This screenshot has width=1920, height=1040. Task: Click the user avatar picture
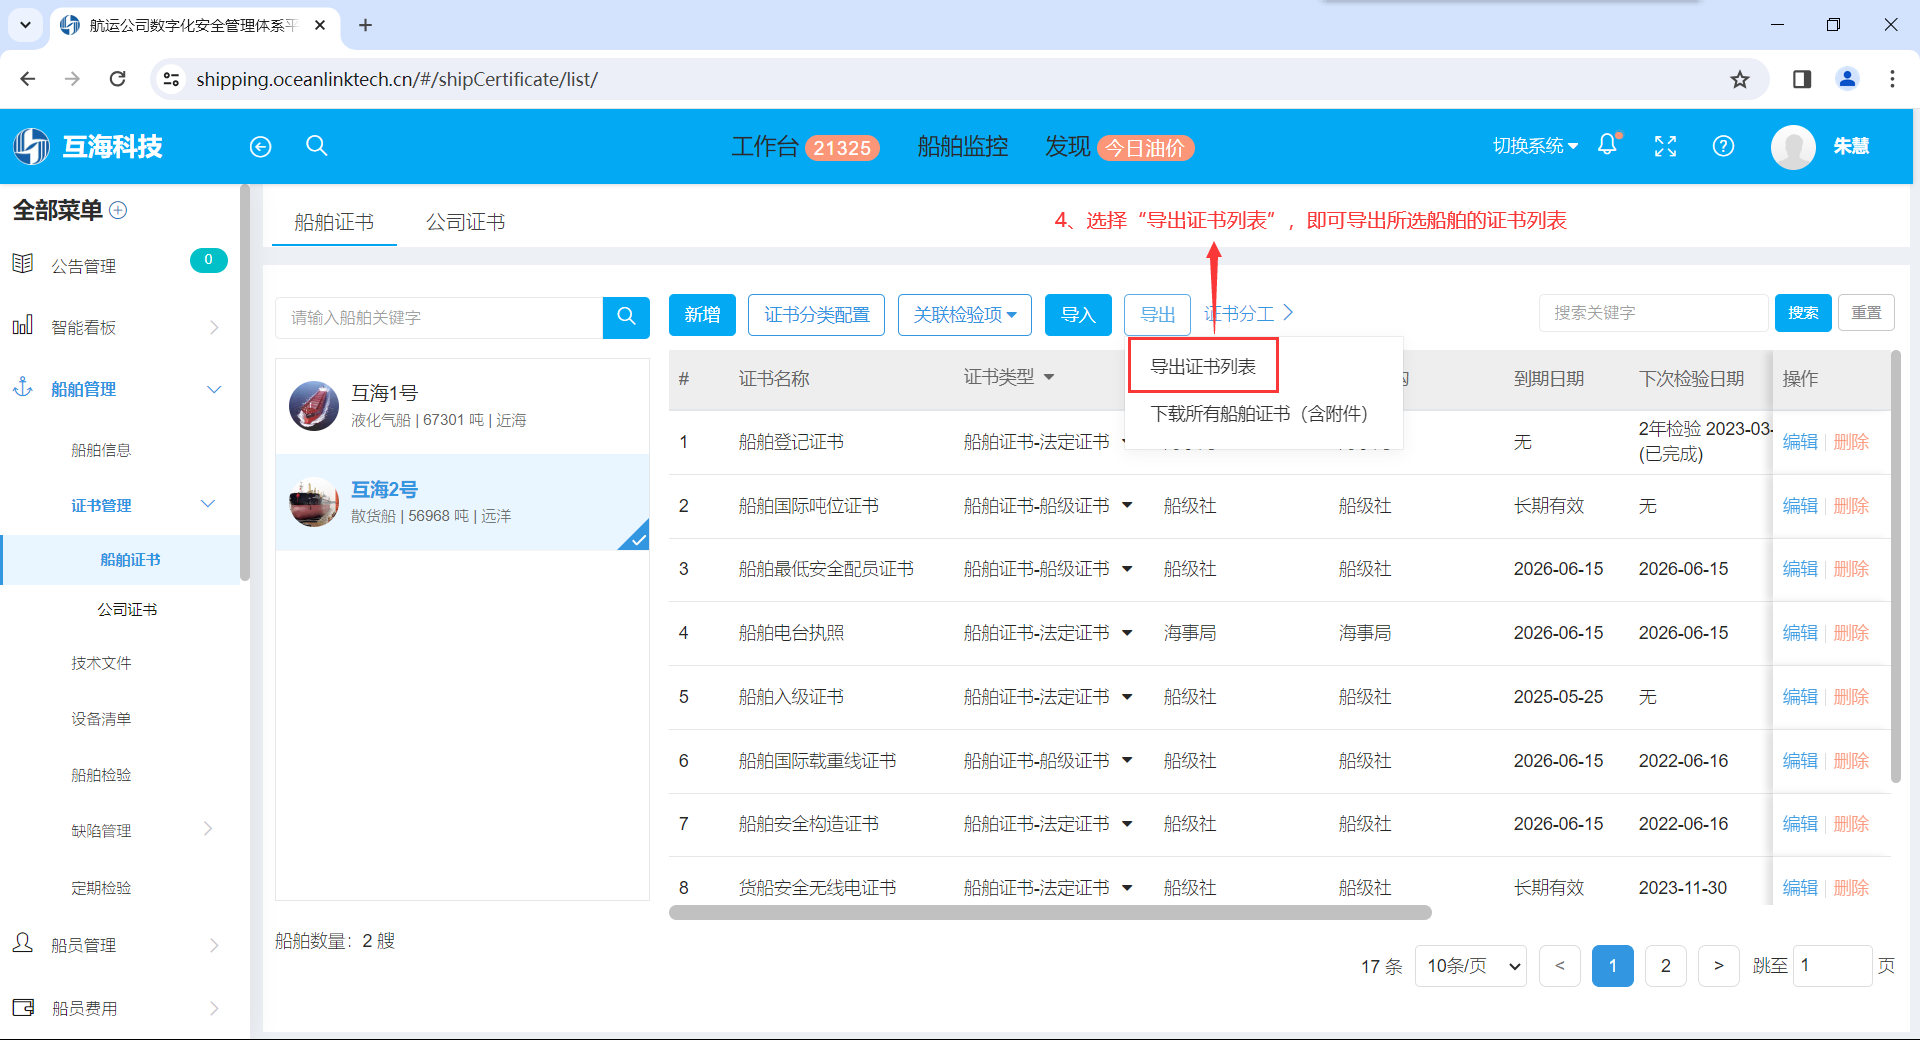tap(1793, 147)
